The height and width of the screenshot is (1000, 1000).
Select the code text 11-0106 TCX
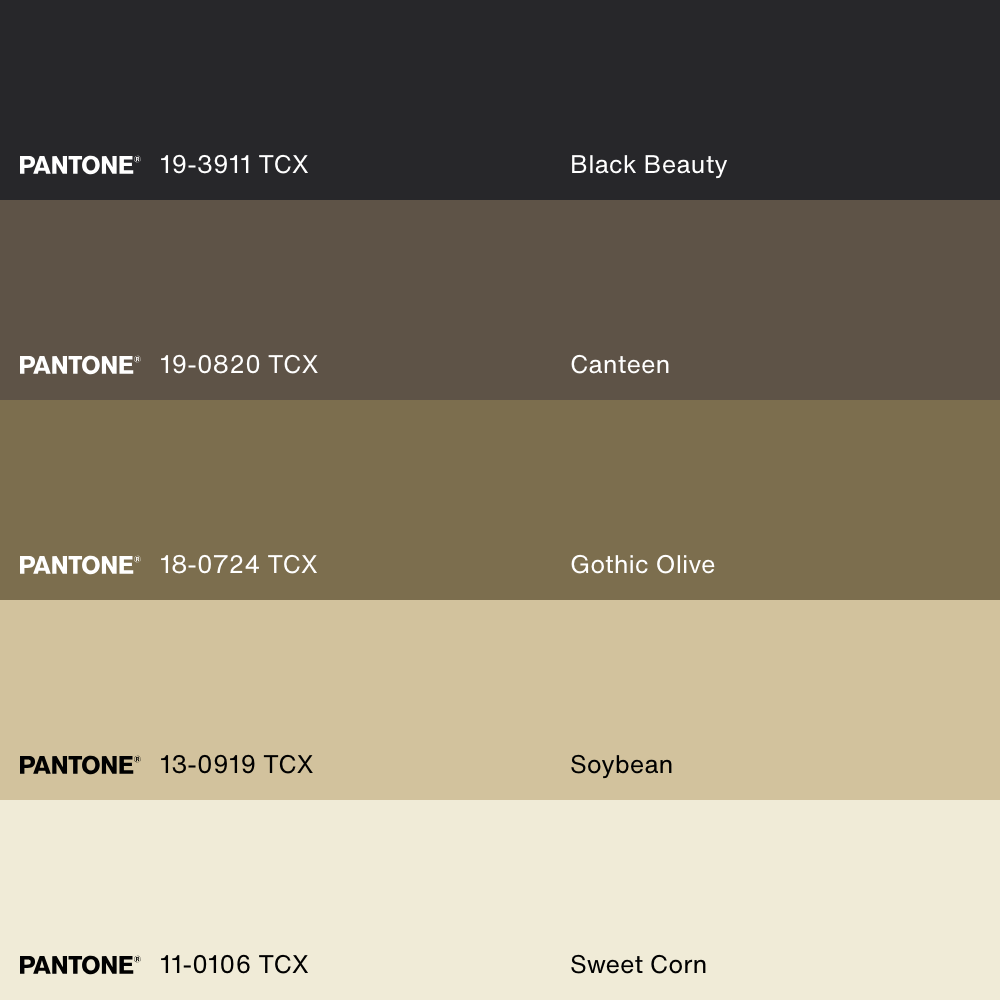click(234, 964)
